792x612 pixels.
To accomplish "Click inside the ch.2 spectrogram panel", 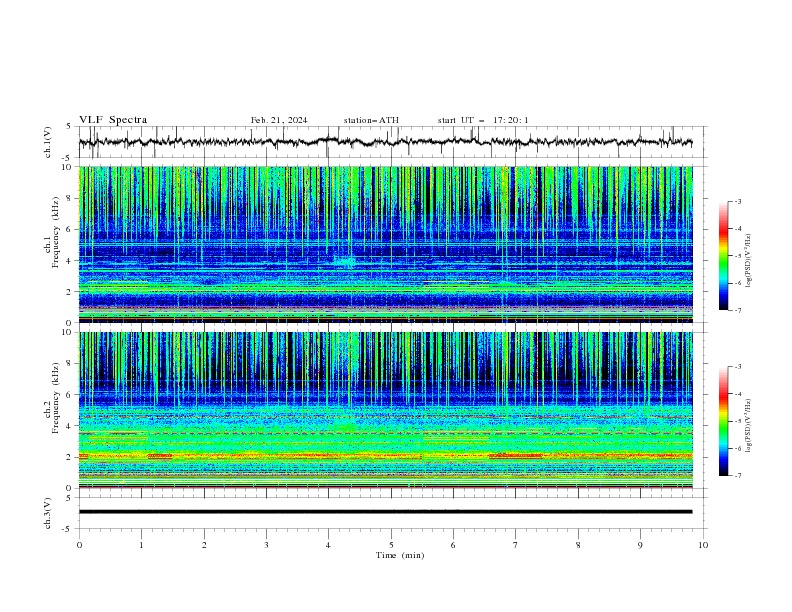I will [385, 410].
